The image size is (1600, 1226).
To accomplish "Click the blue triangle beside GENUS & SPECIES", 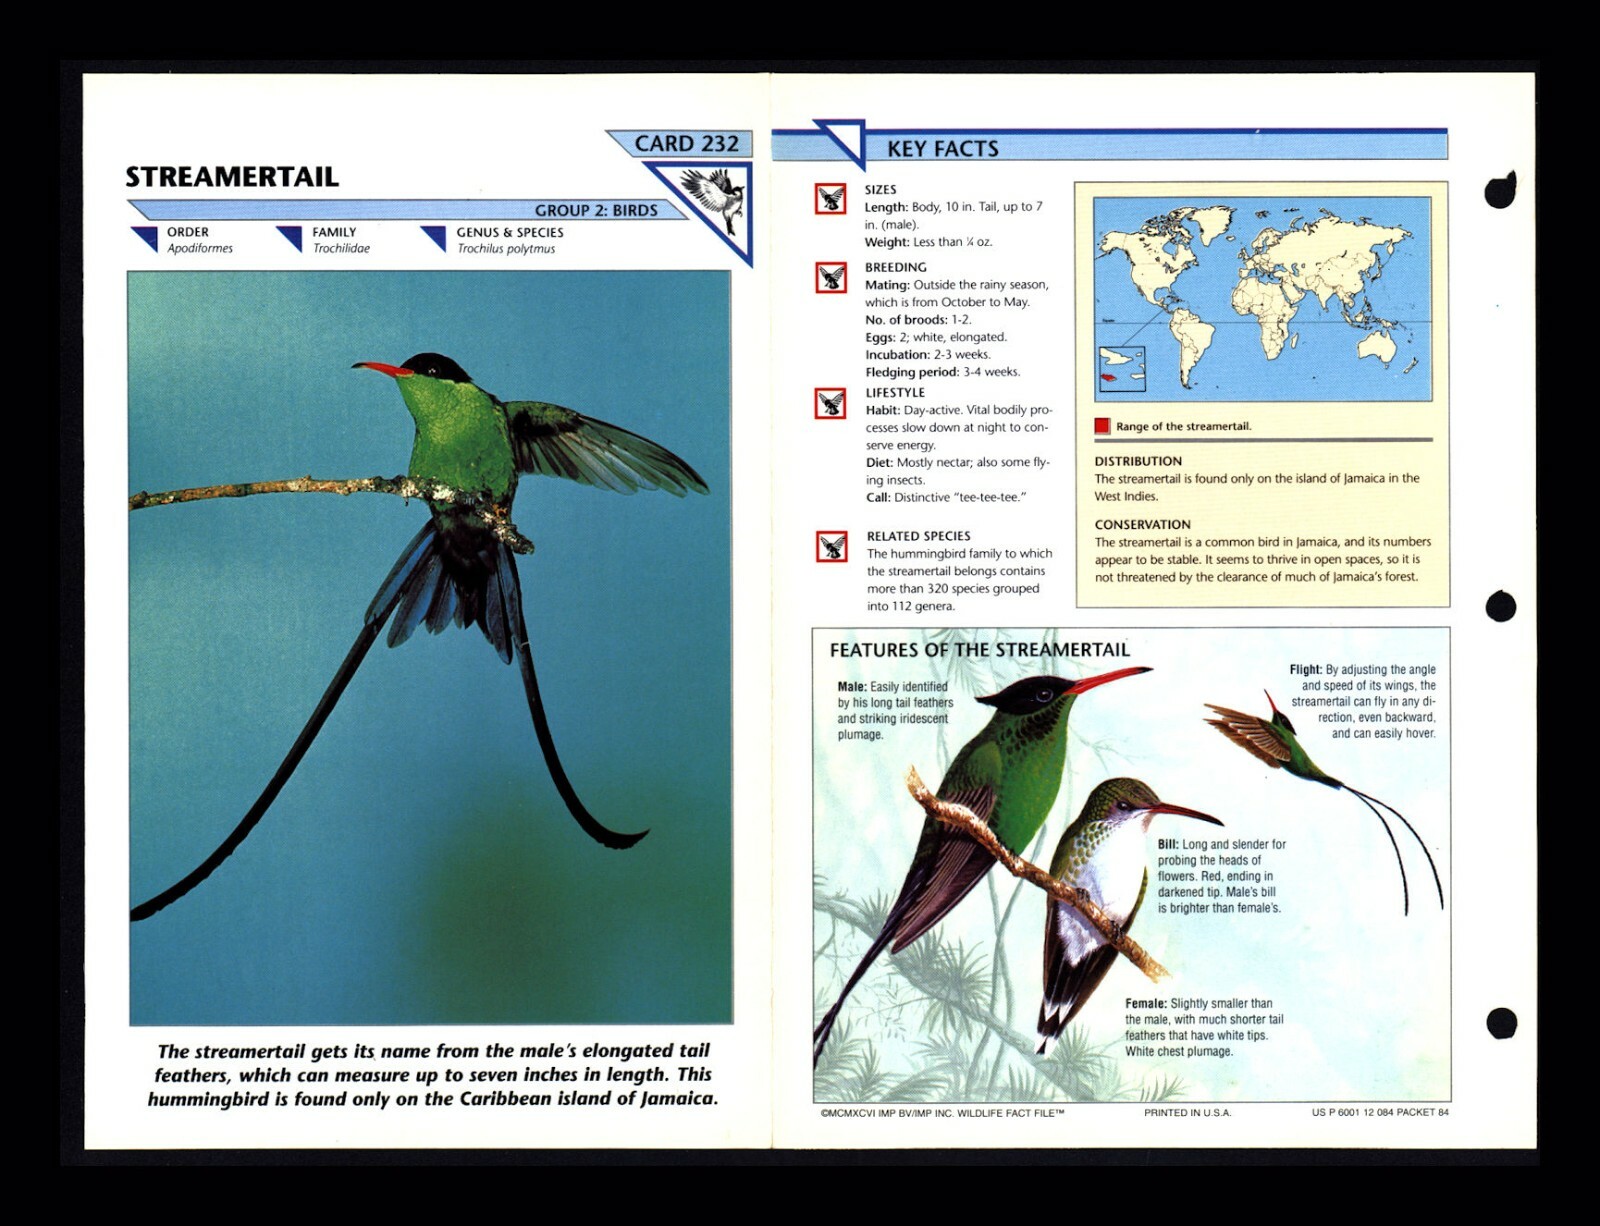I will tap(434, 238).
